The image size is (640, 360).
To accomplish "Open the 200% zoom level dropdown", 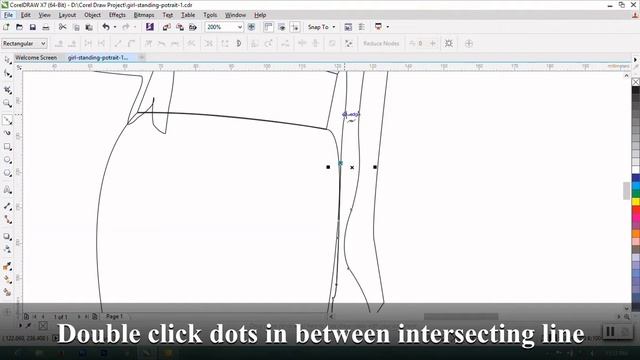I will [x=240, y=27].
